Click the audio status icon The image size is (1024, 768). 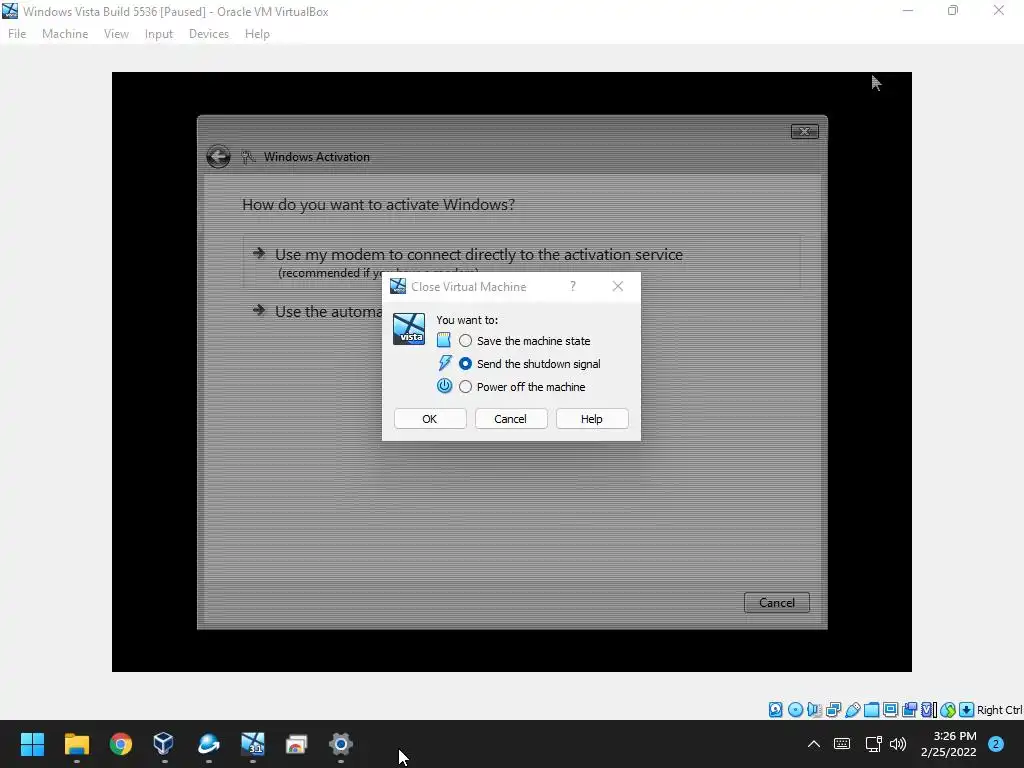814,710
